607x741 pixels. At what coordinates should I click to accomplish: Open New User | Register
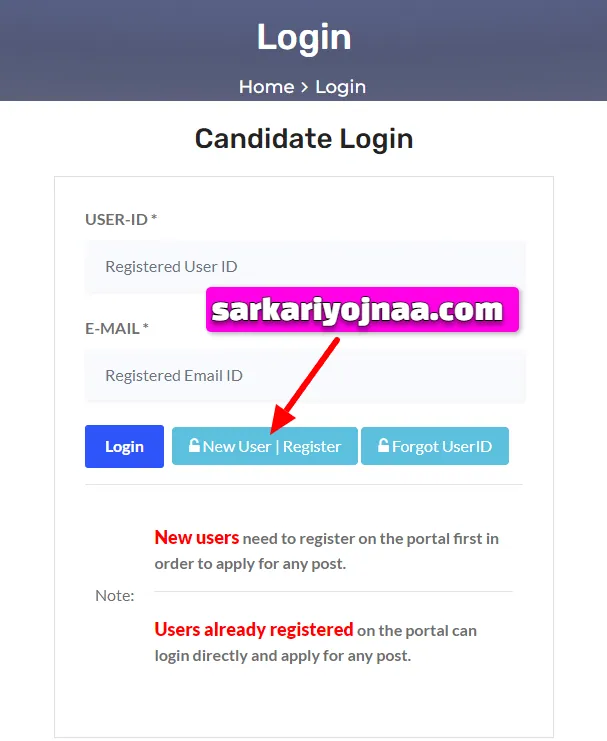[265, 446]
